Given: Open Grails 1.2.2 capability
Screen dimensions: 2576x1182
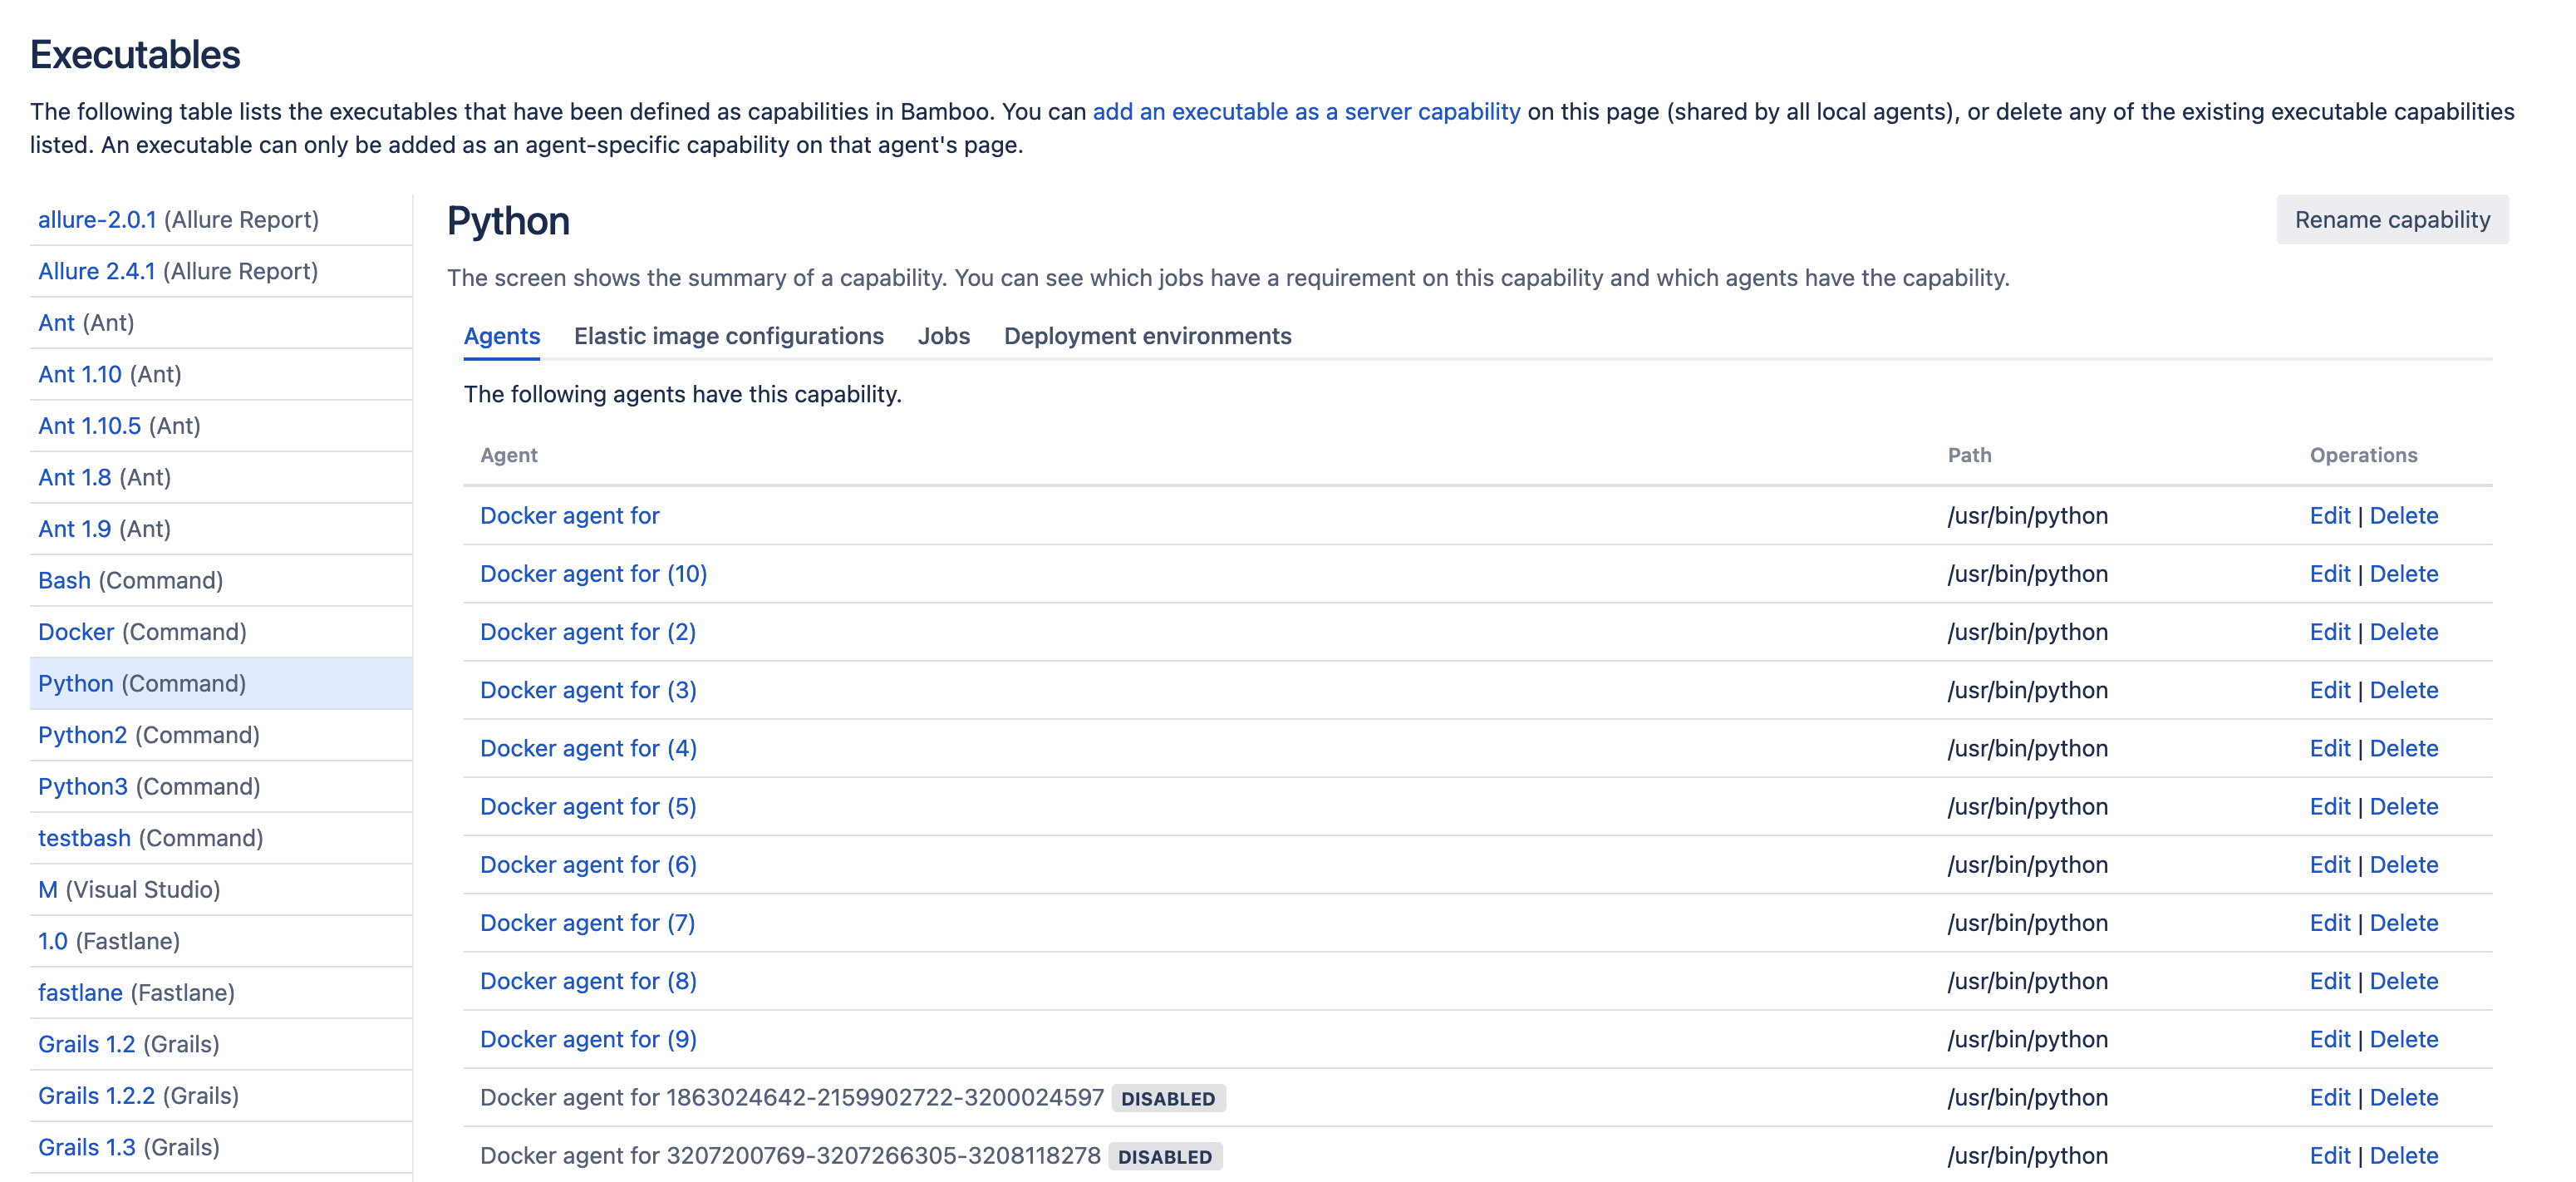Looking at the screenshot, I should tap(96, 1096).
